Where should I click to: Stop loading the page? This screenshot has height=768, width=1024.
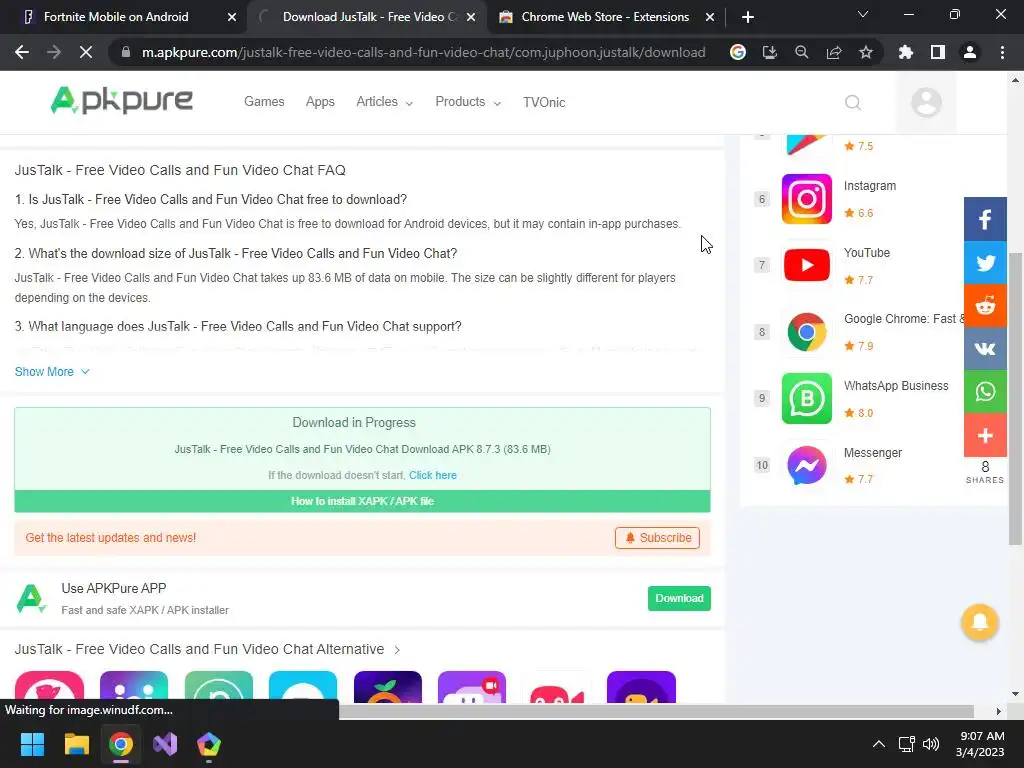86,52
